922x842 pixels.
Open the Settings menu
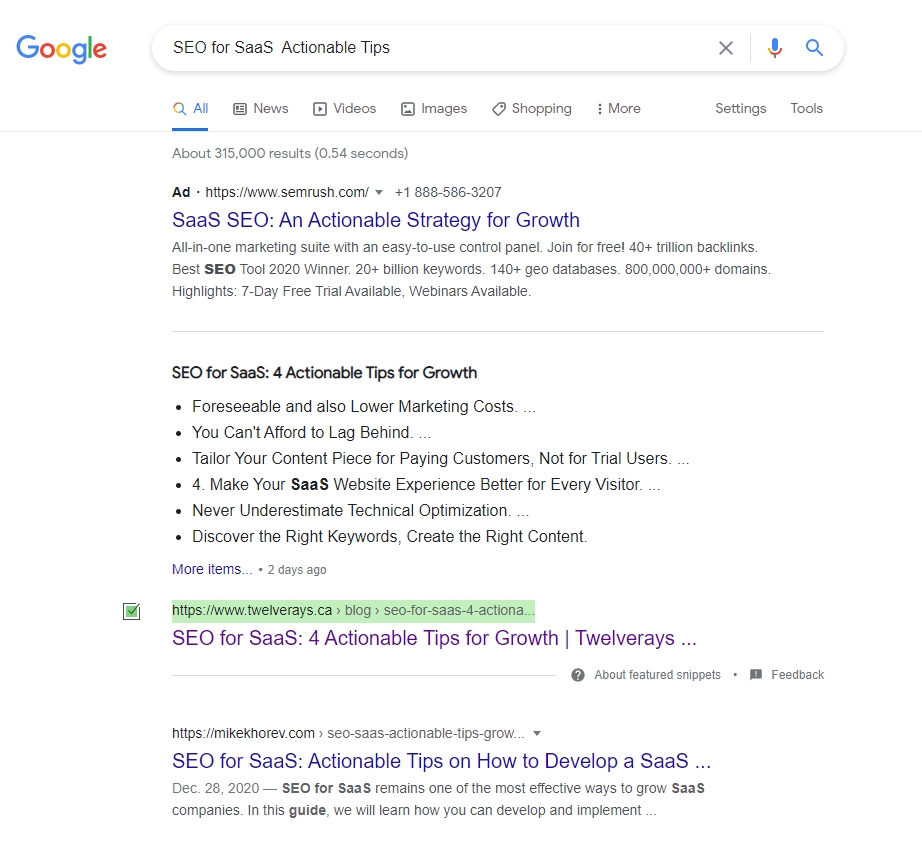740,108
